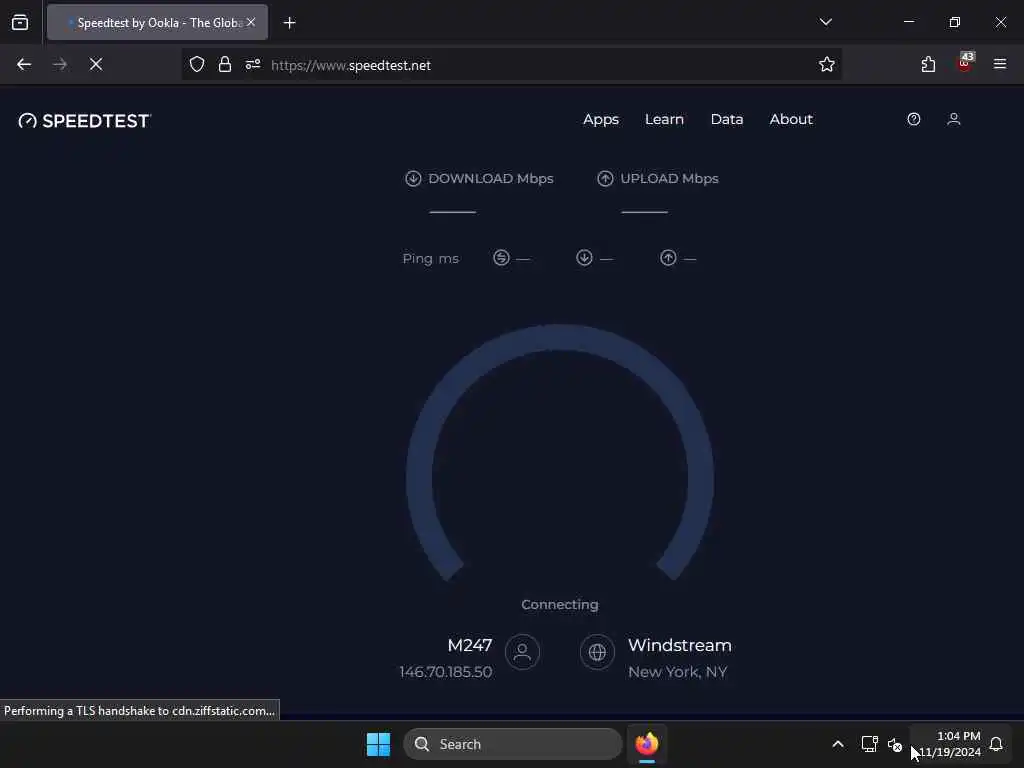
Task: Click the idle latency ping icon
Action: tap(501, 258)
